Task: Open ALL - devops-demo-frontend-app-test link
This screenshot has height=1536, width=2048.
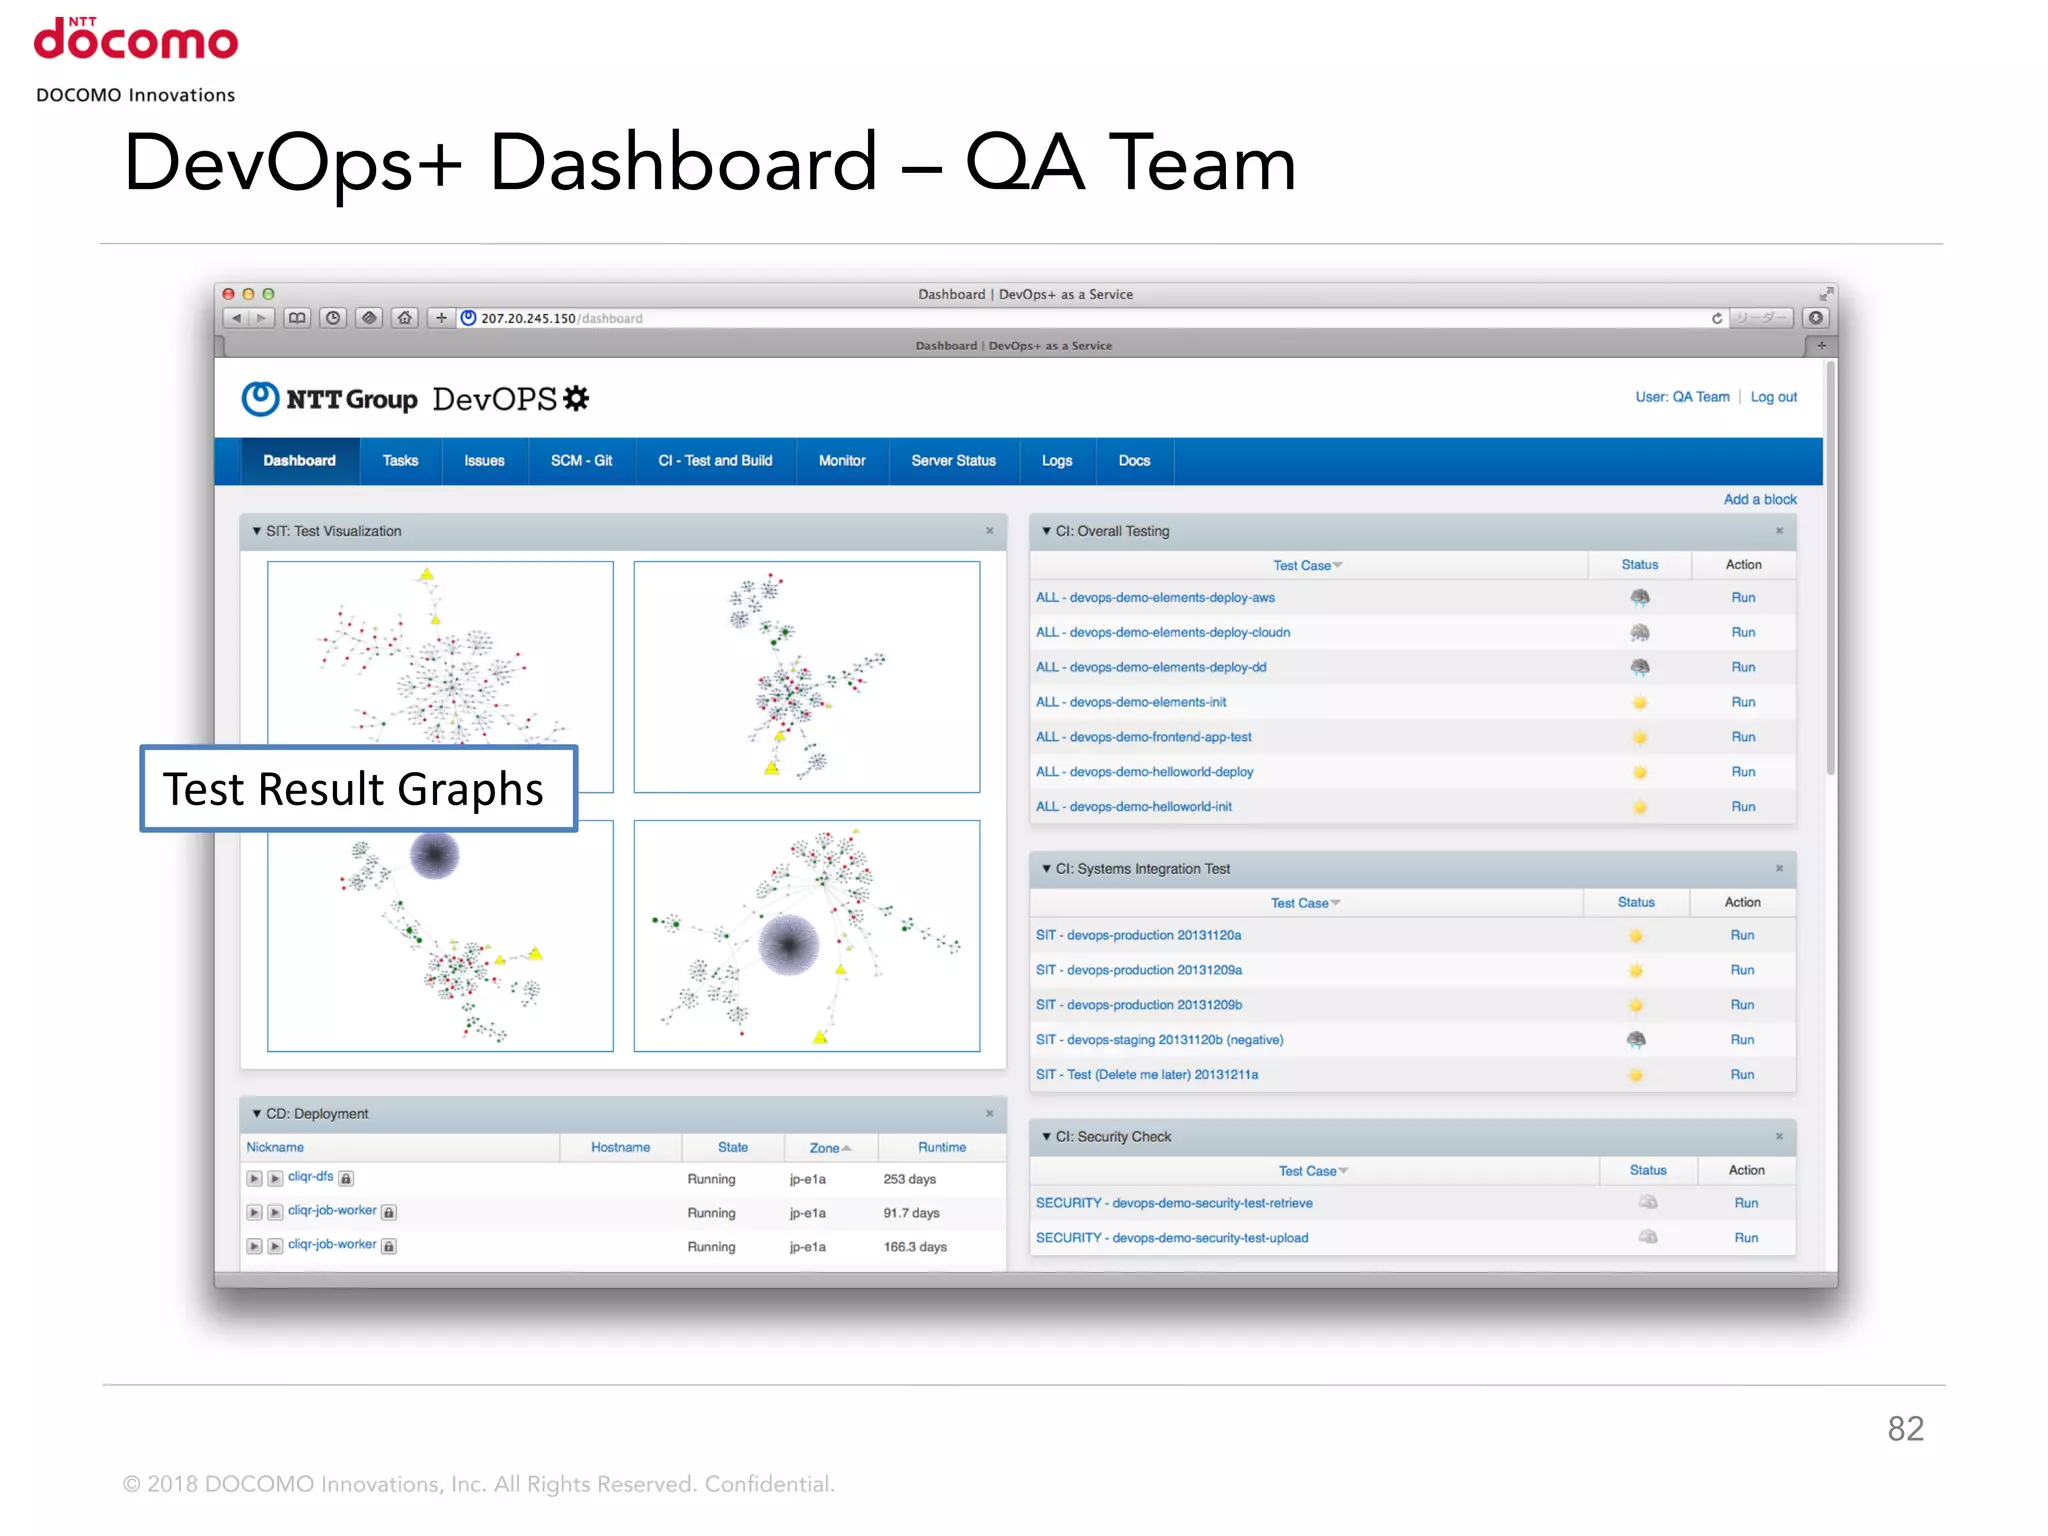Action: pos(1143,738)
